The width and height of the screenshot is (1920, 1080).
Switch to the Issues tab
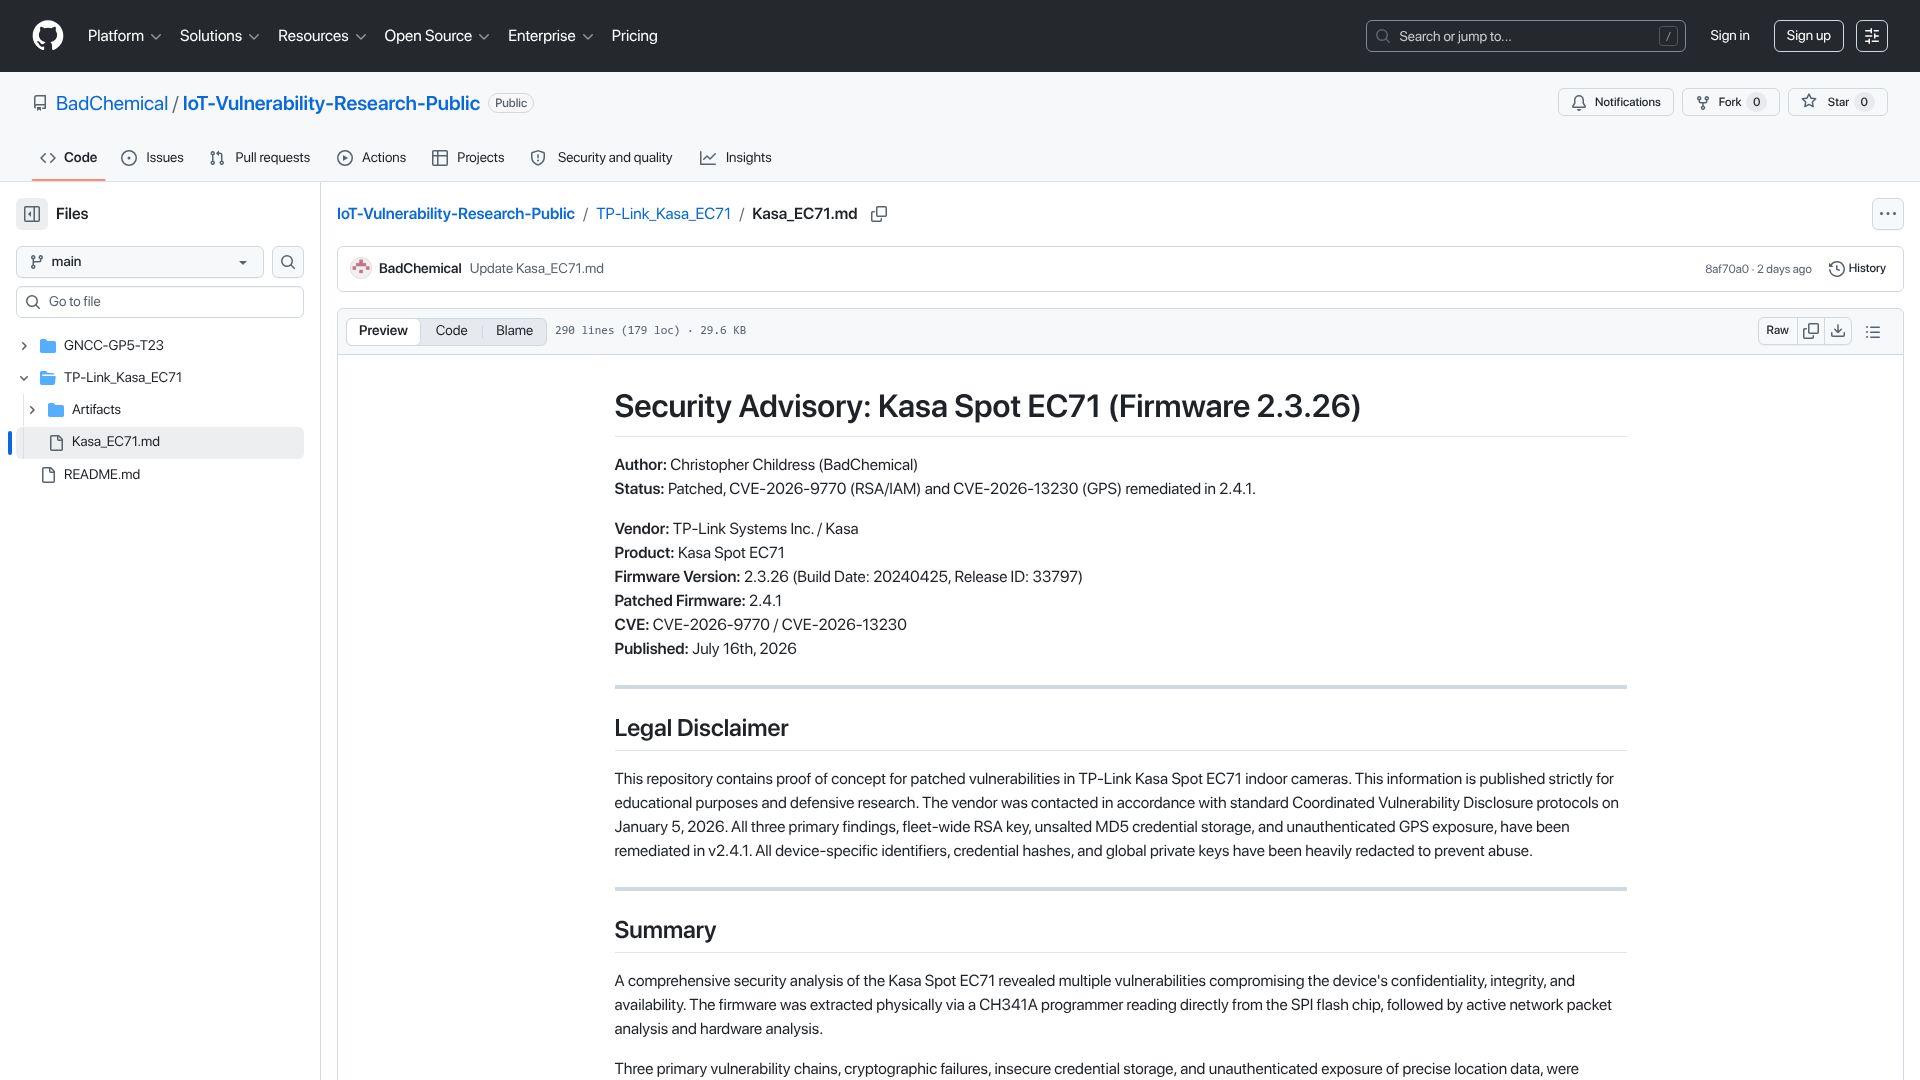(x=152, y=158)
